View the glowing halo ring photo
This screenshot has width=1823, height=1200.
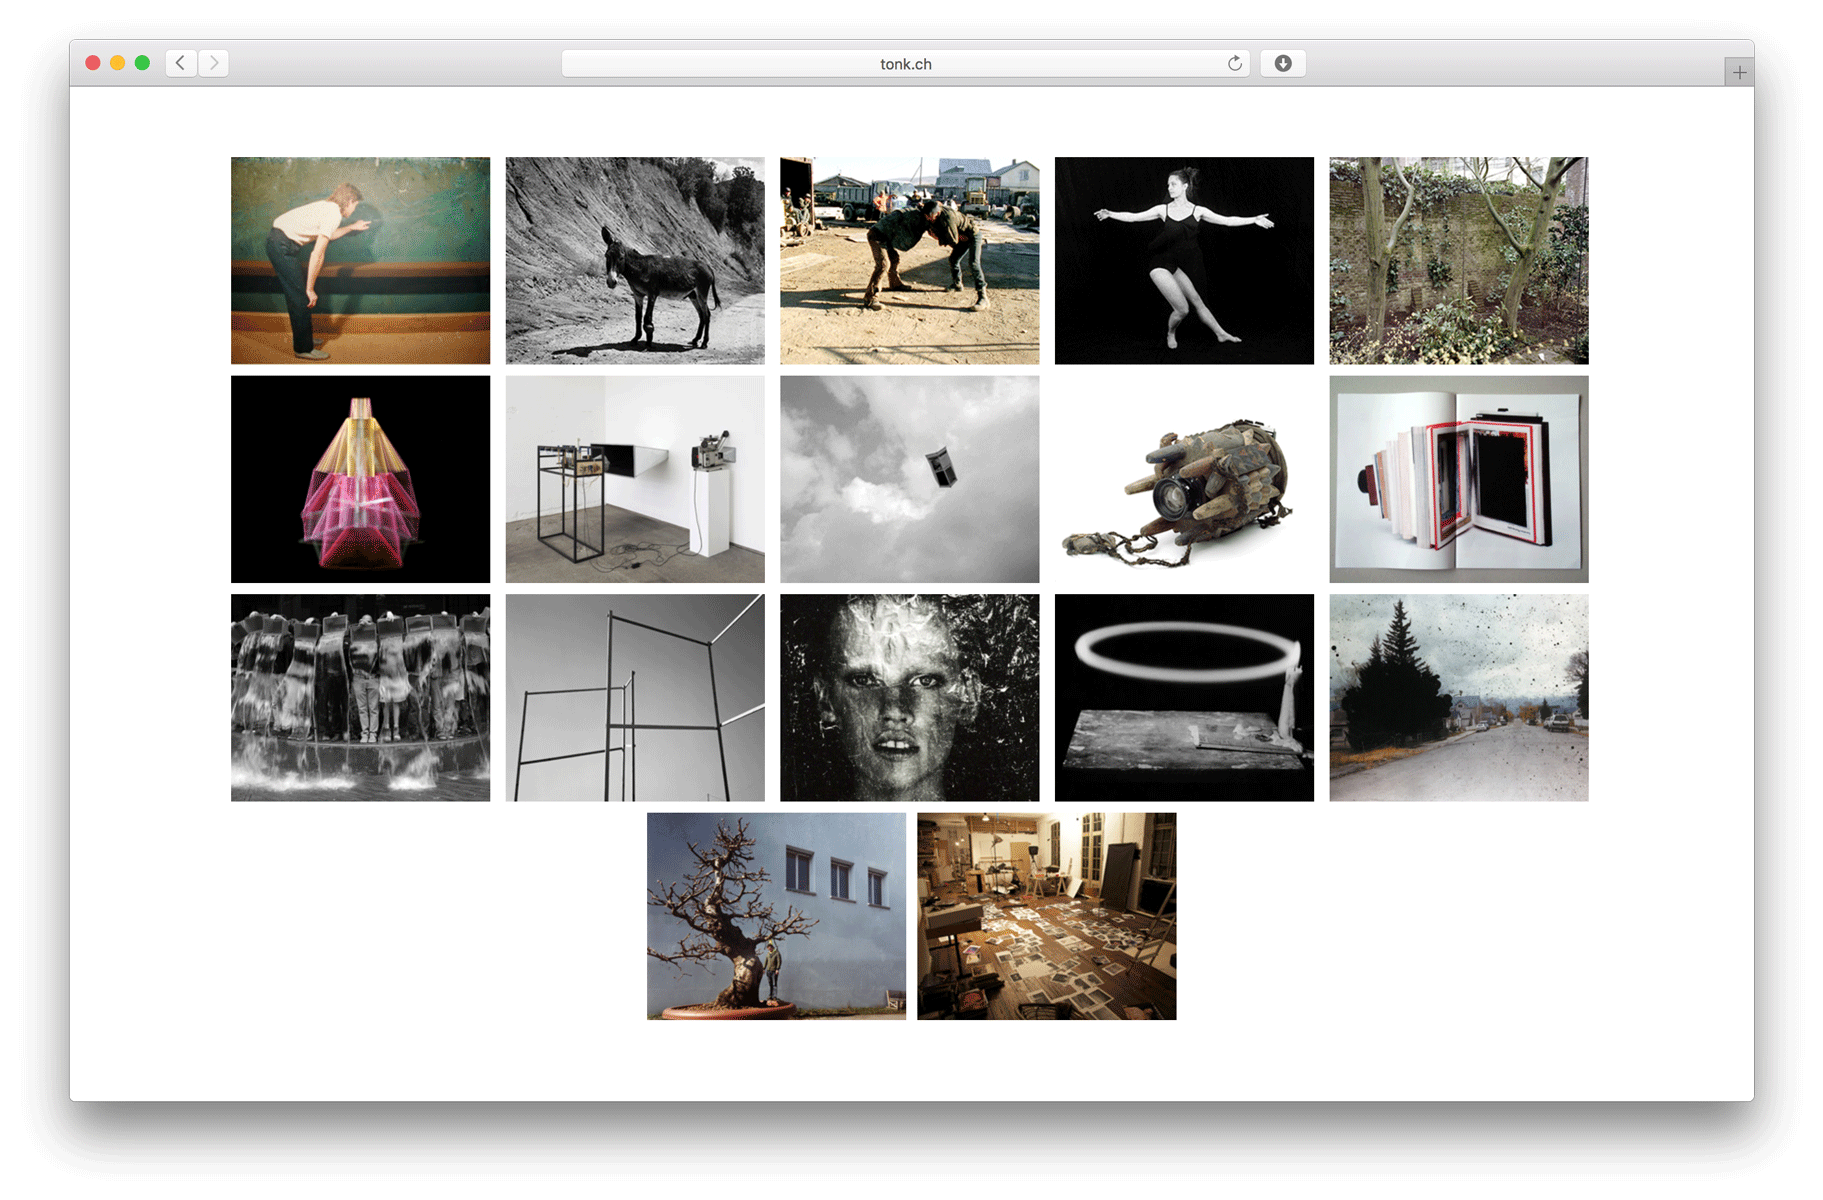[x=1184, y=697]
